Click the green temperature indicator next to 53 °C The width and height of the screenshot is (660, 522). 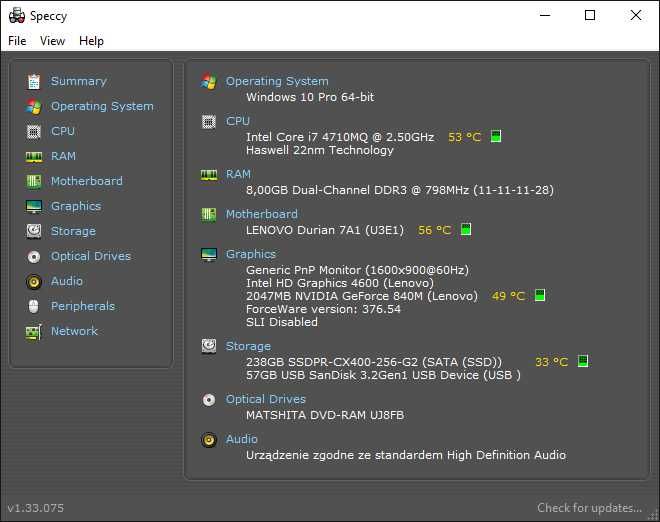click(x=496, y=136)
